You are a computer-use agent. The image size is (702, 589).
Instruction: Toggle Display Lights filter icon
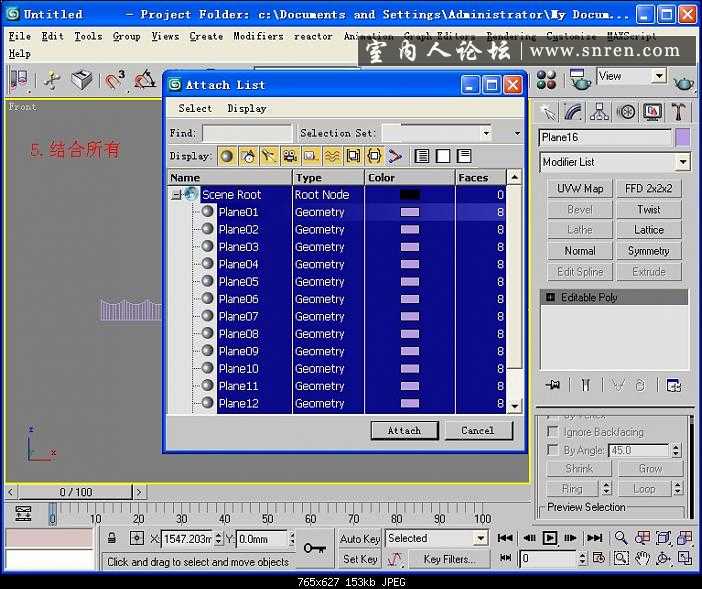pyautogui.click(x=269, y=156)
